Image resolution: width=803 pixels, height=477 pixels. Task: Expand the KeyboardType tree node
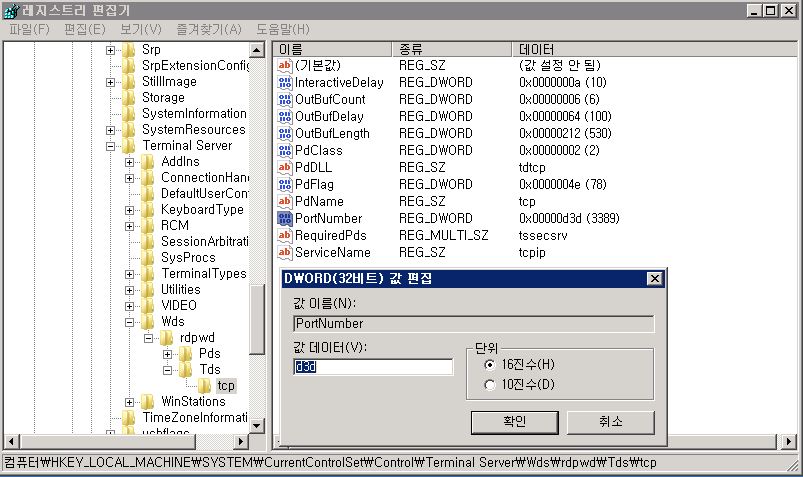coord(129,210)
